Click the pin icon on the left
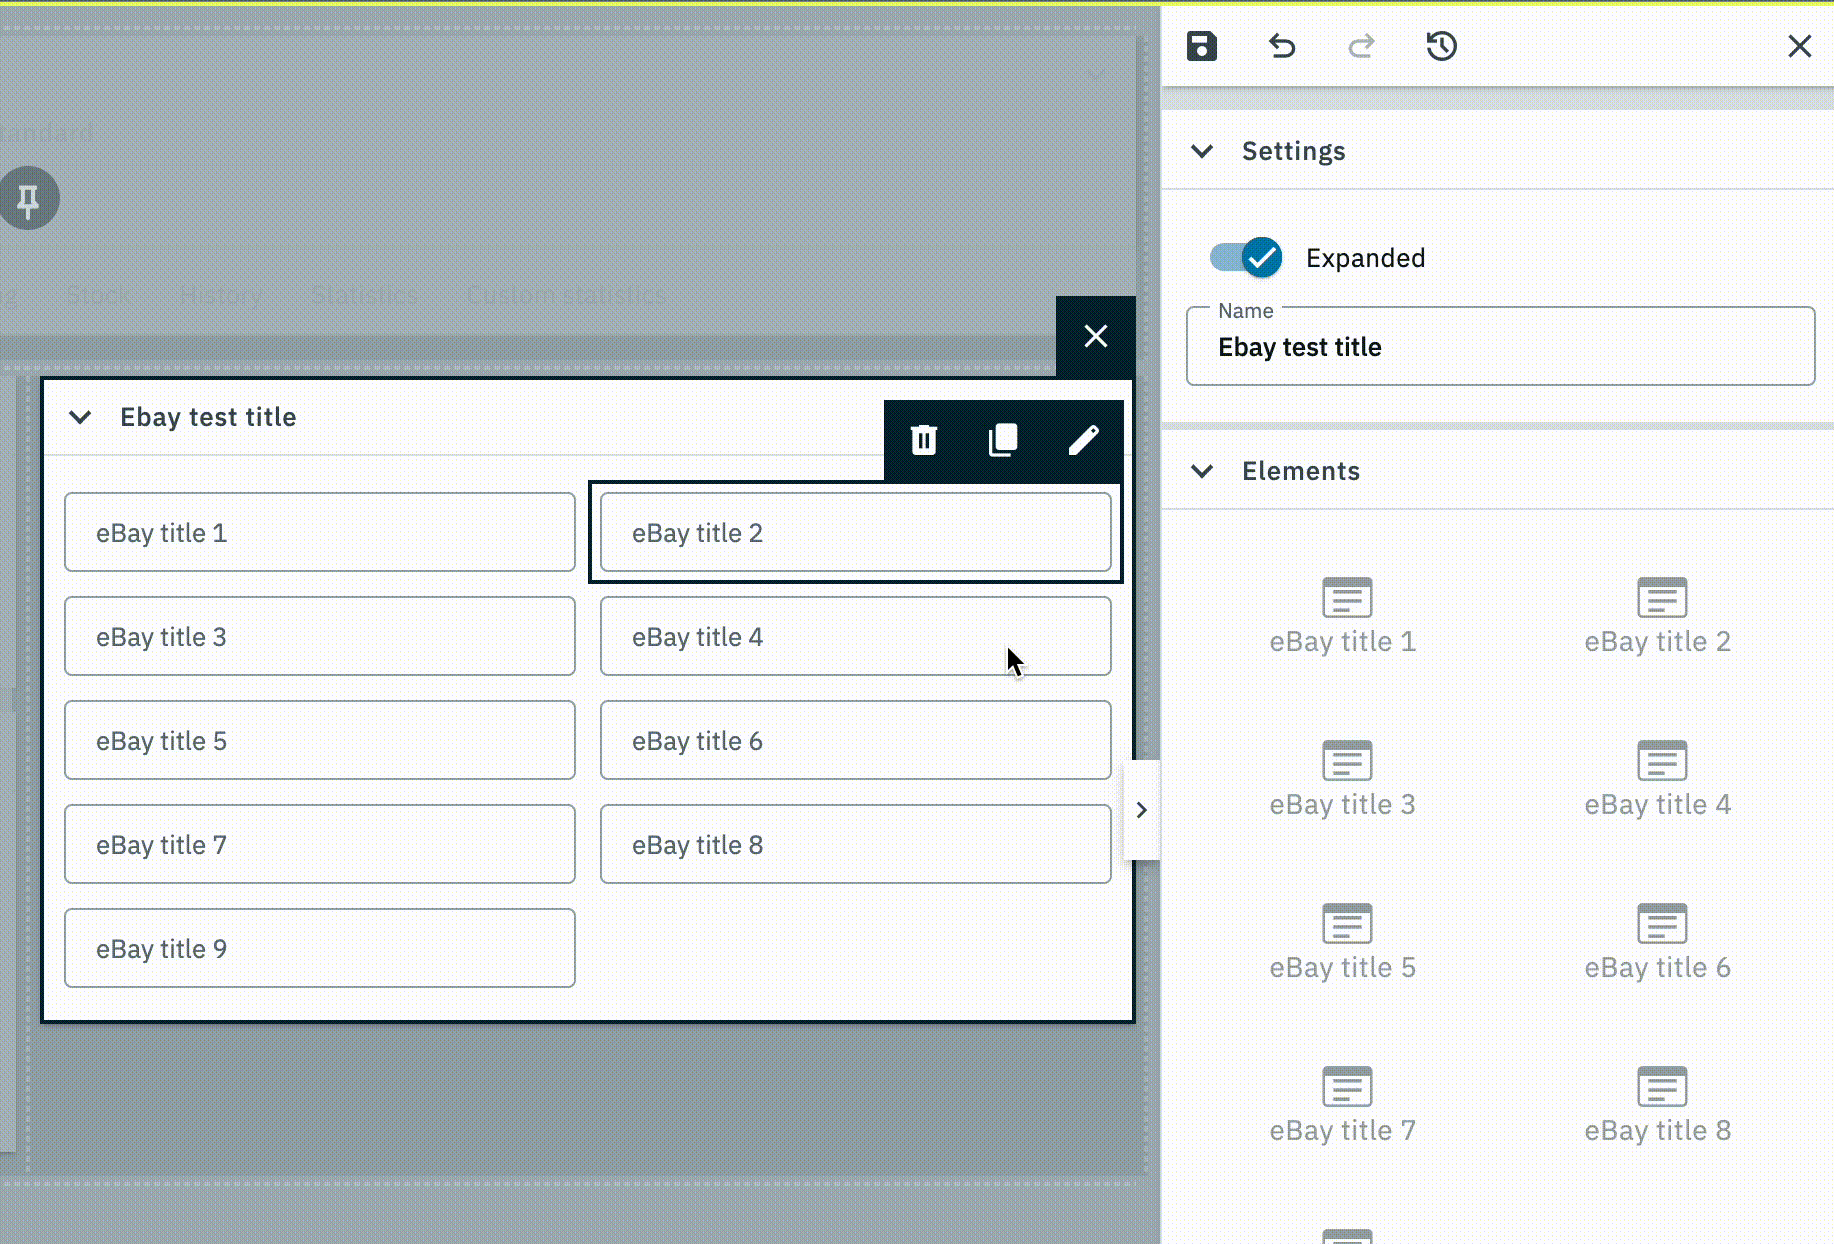This screenshot has height=1244, width=1834. 28,198
